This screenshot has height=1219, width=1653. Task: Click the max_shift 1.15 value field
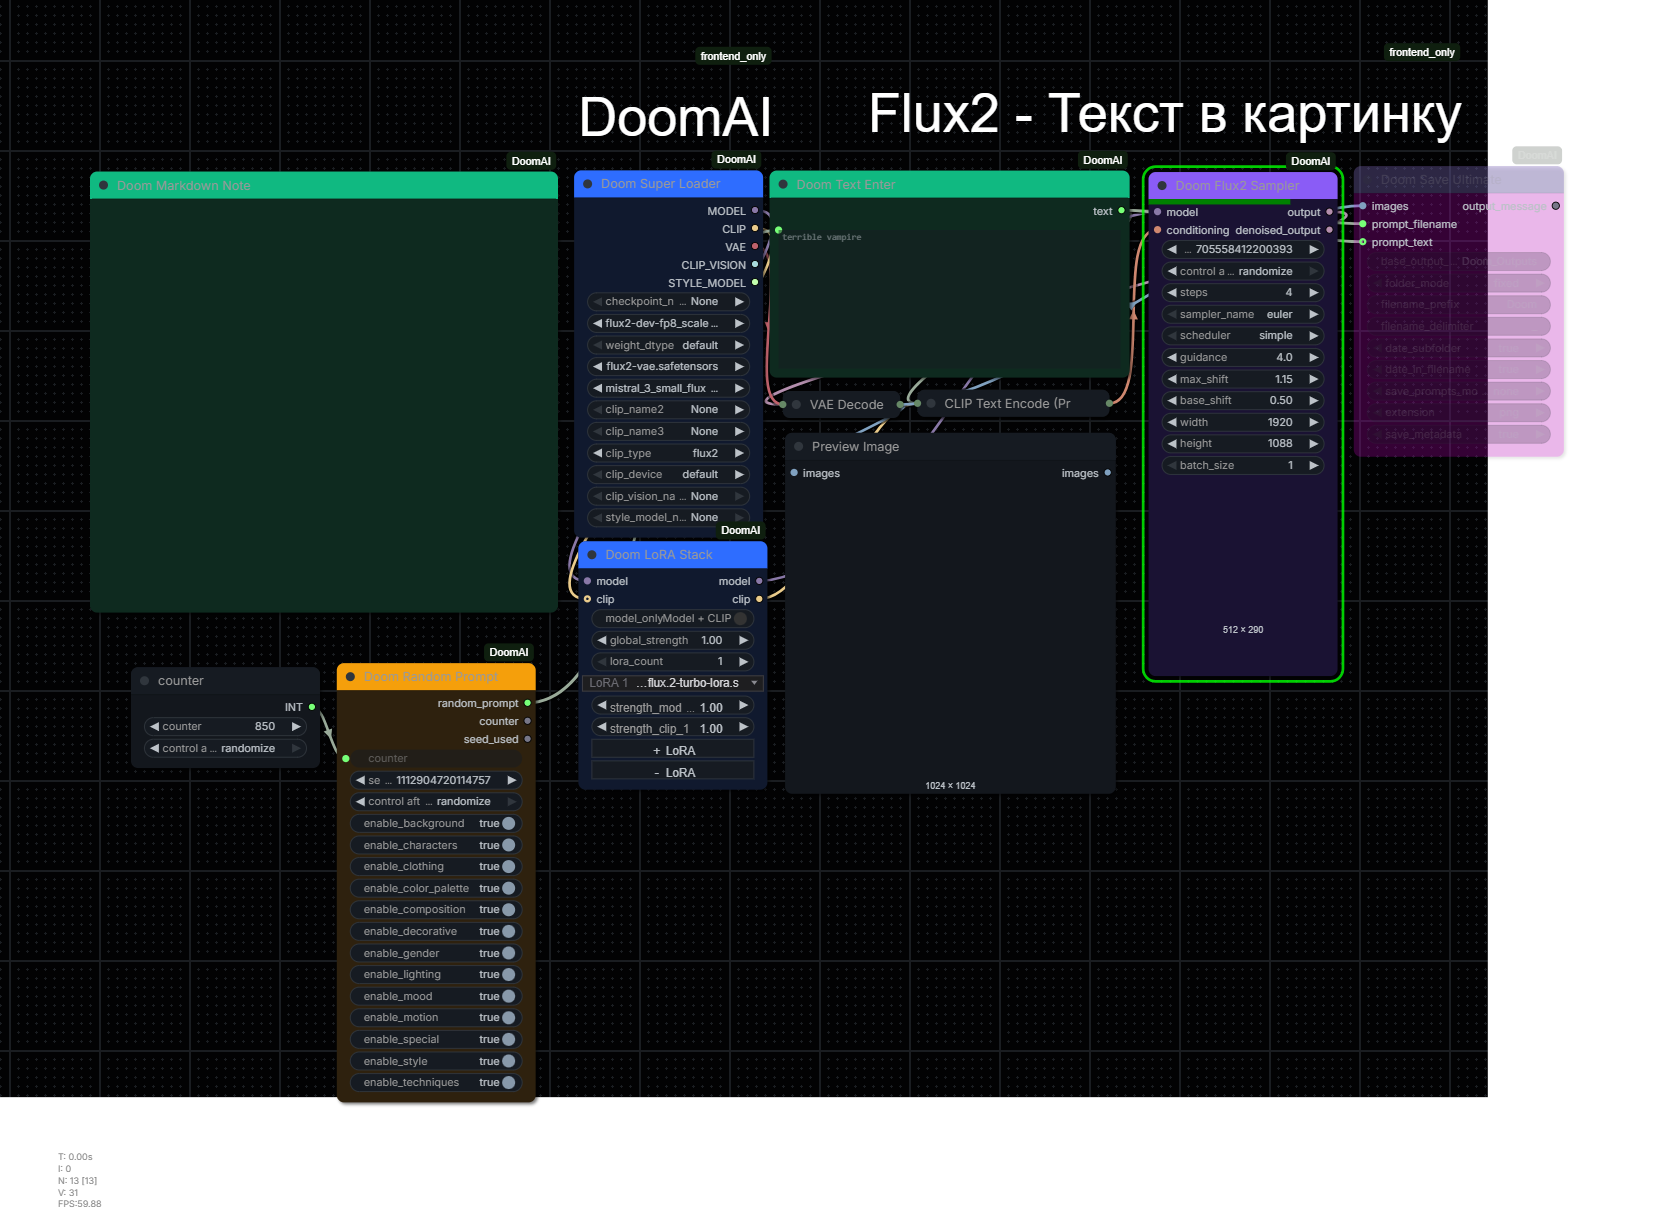point(1243,380)
